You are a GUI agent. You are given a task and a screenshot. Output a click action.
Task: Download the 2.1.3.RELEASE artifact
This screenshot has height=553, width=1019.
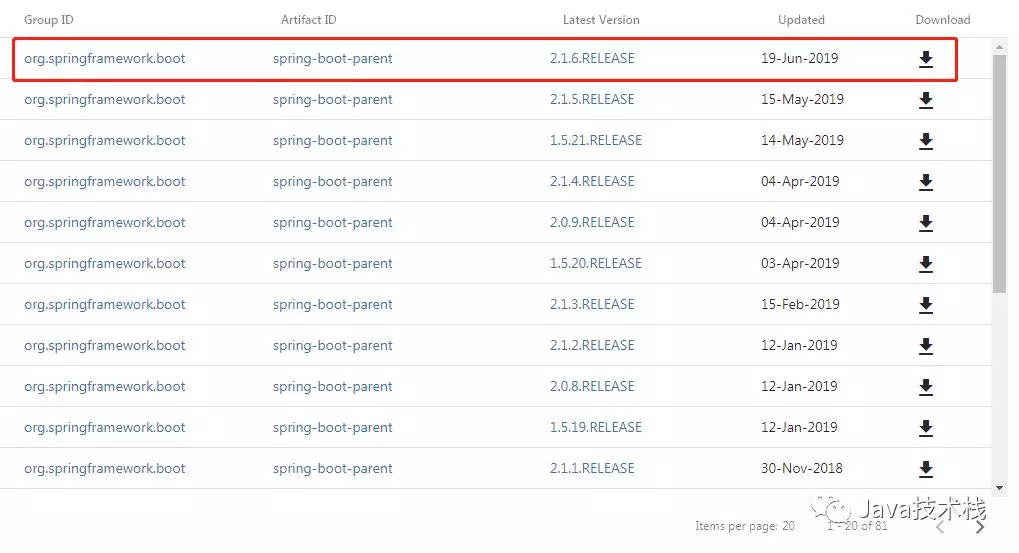tap(925, 305)
